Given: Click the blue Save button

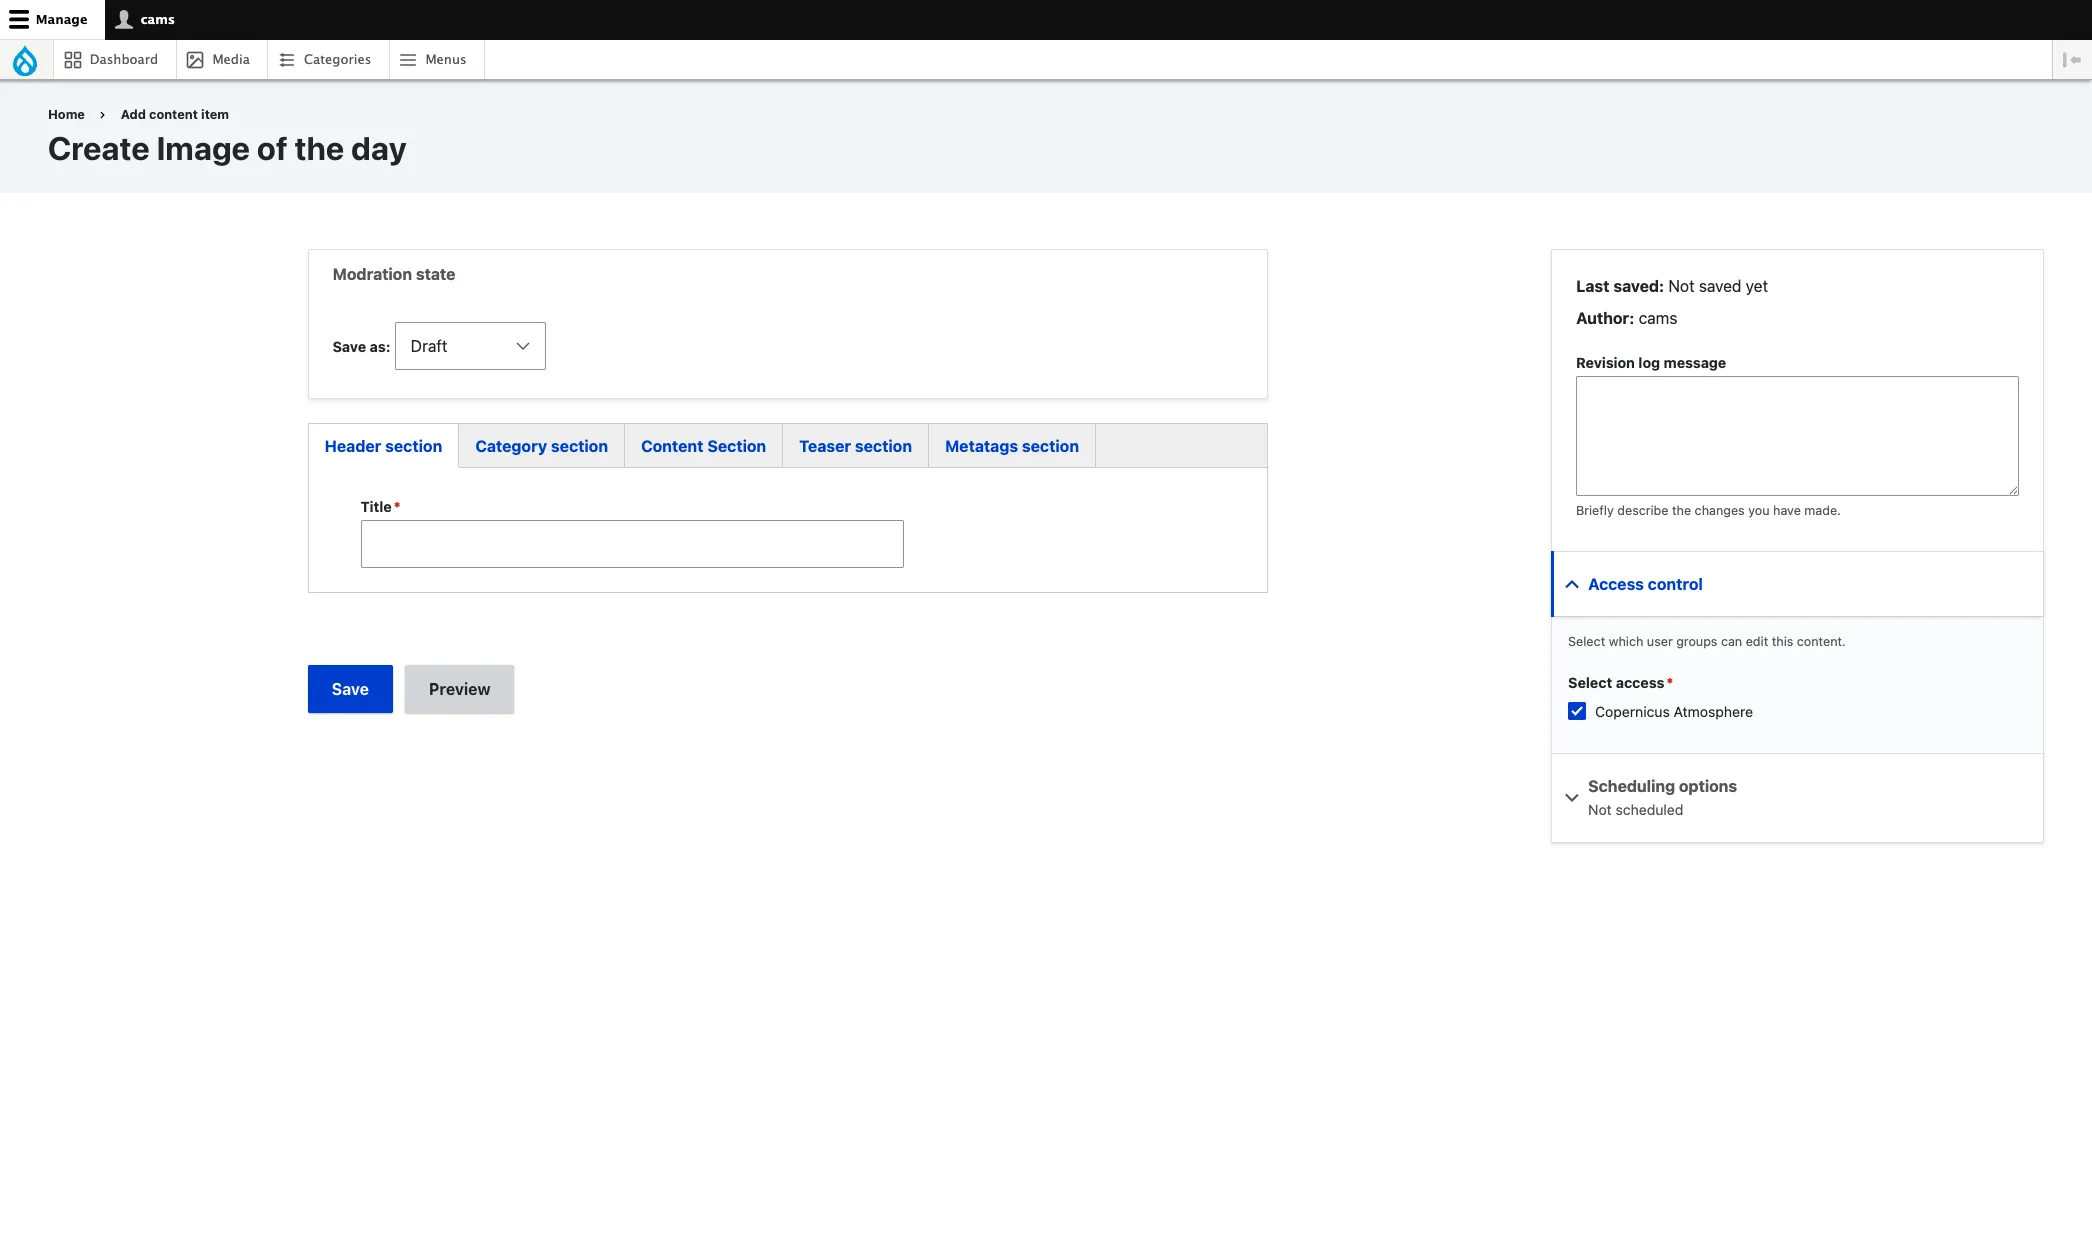Looking at the screenshot, I should pyautogui.click(x=350, y=689).
